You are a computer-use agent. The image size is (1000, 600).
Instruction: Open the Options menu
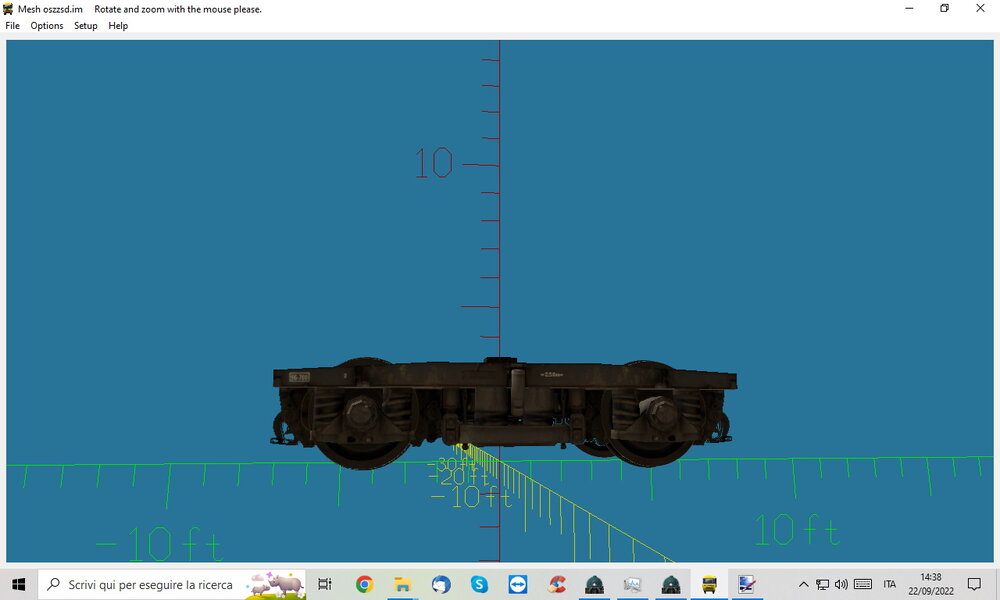[47, 26]
